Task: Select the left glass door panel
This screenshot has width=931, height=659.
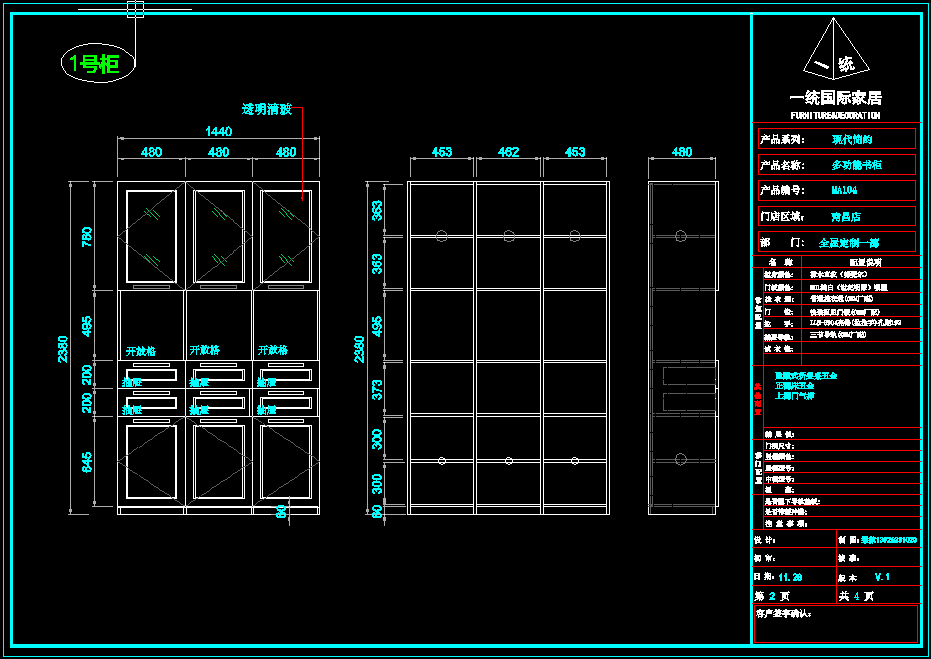Action: point(151,235)
